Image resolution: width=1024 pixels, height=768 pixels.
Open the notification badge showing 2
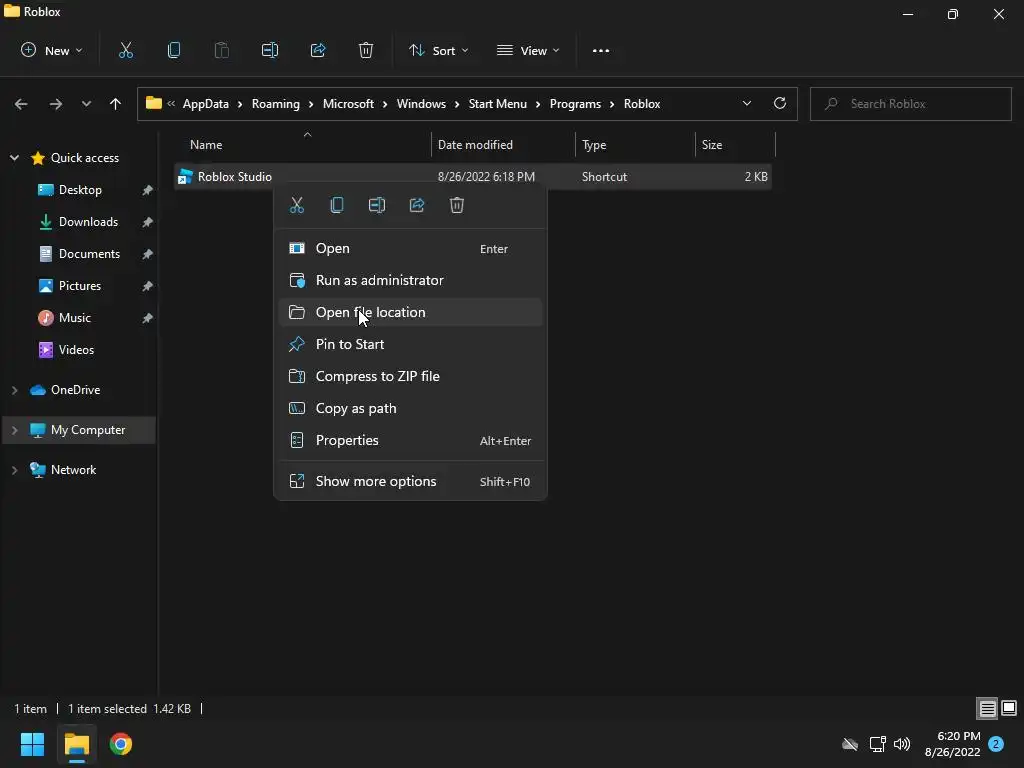click(x=996, y=744)
